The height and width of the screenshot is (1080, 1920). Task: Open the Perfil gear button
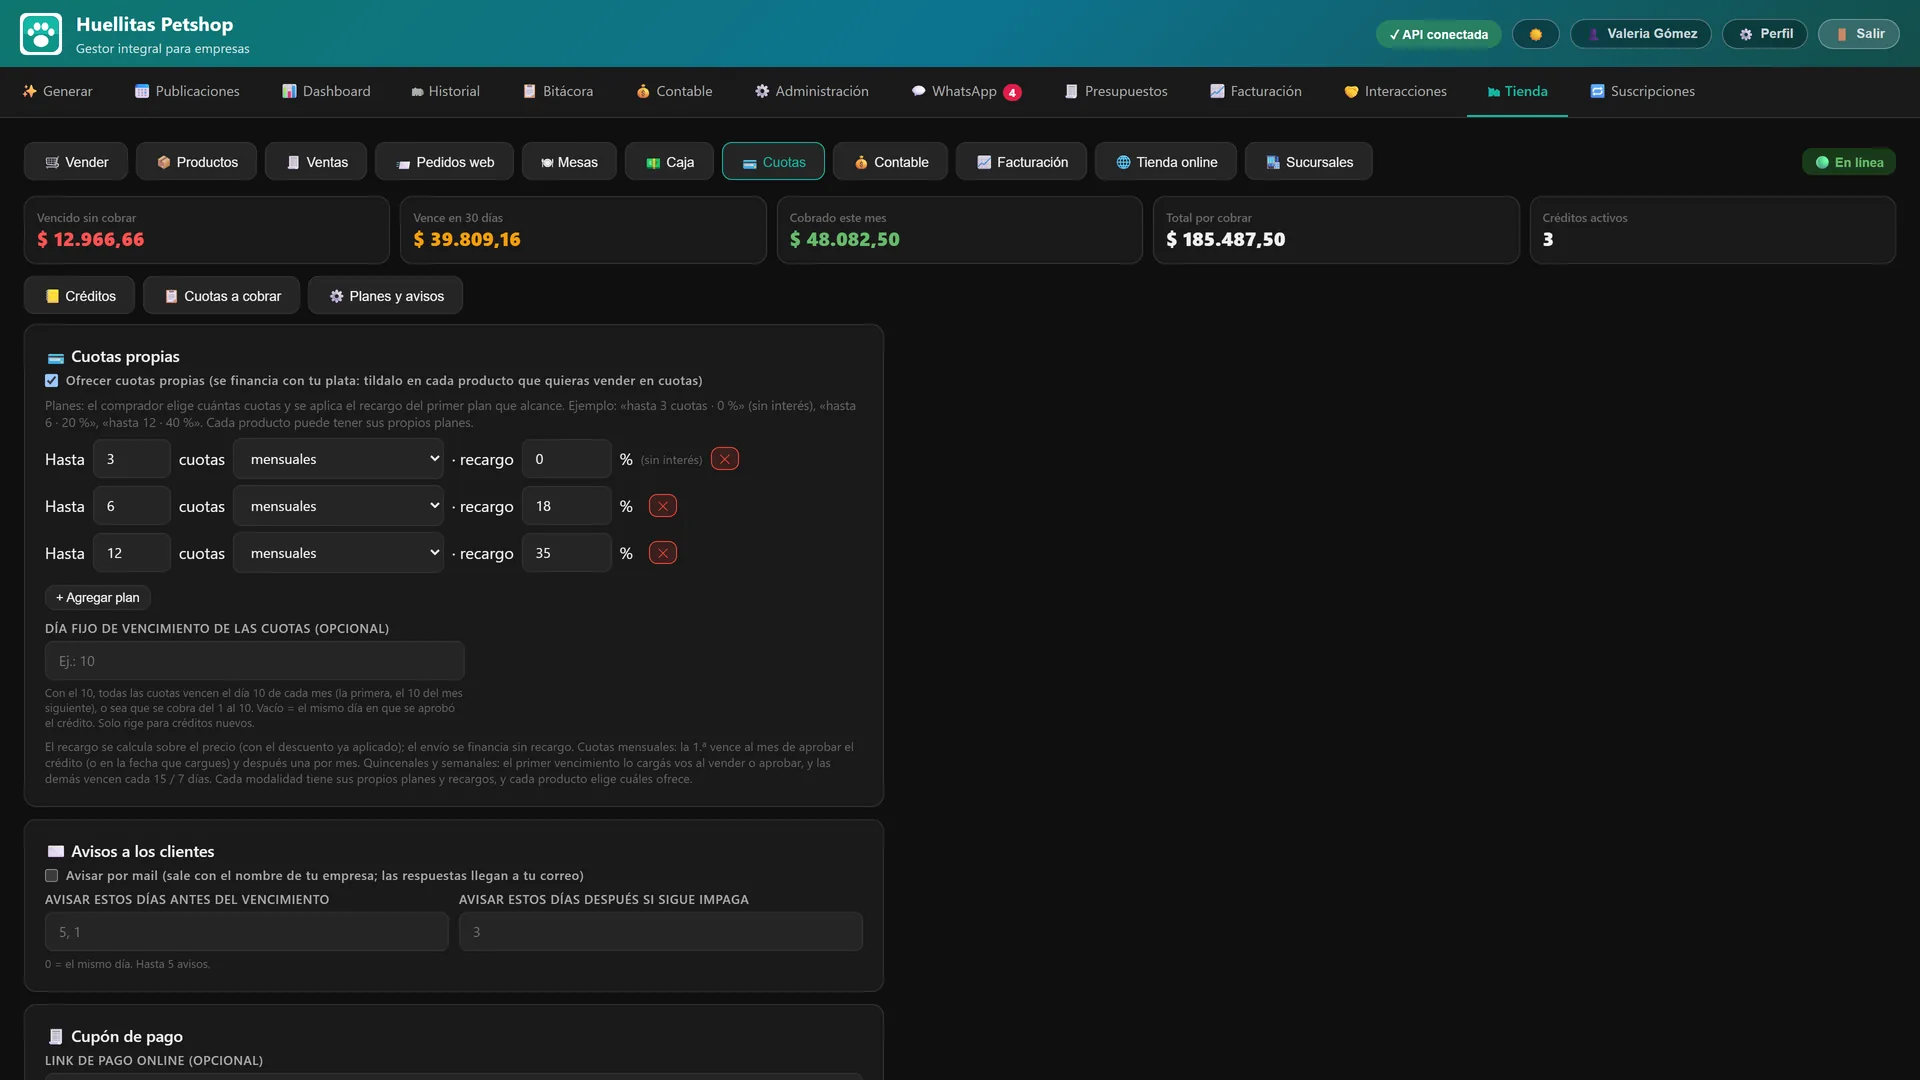click(x=1765, y=34)
